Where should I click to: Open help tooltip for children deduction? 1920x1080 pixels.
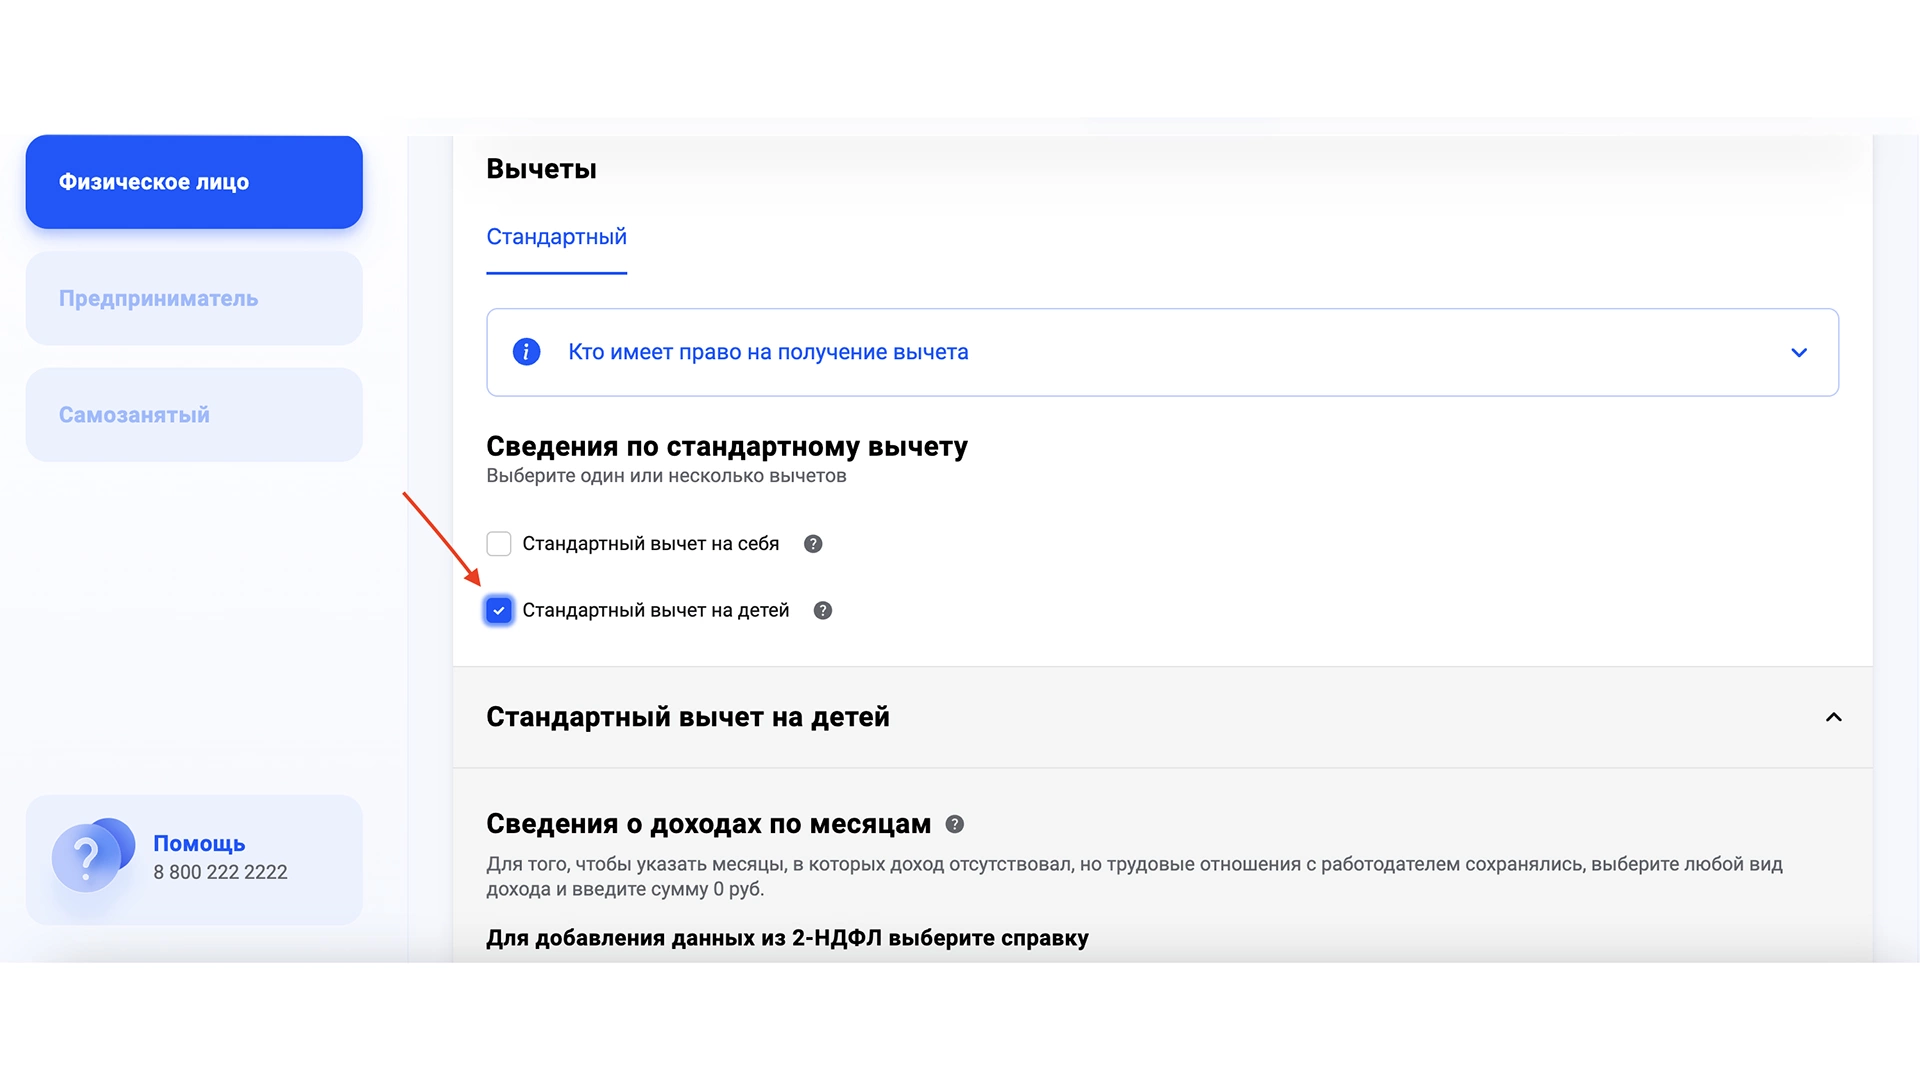coord(823,611)
